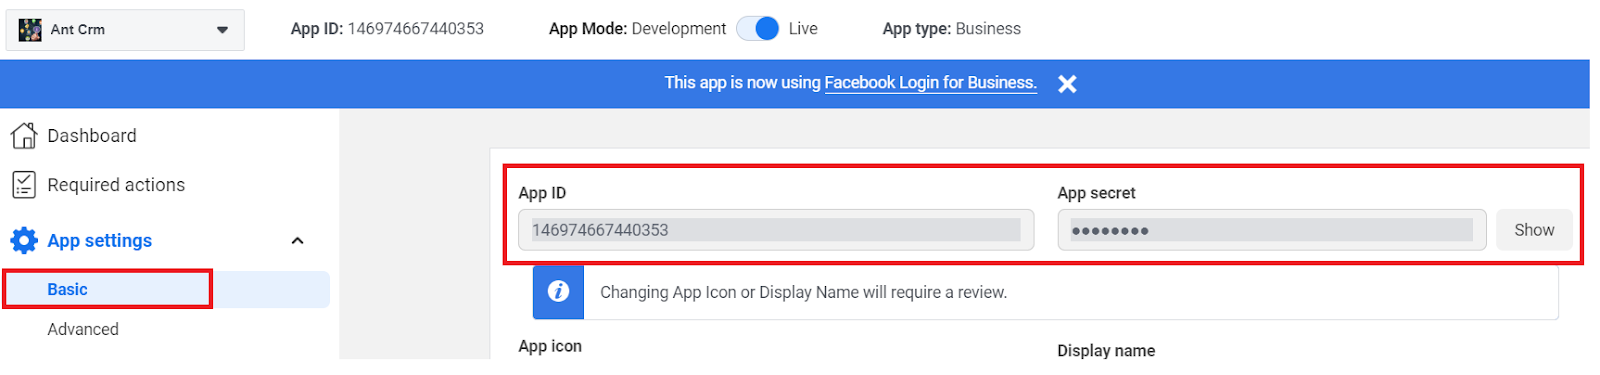Click the Changing App Icon review notice text

point(803,292)
